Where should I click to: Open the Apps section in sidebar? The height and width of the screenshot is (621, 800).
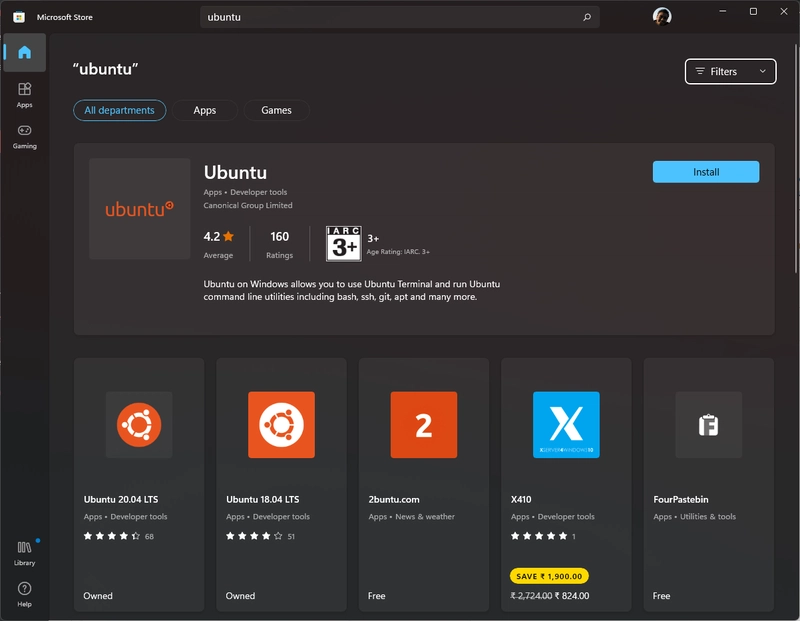coord(24,95)
